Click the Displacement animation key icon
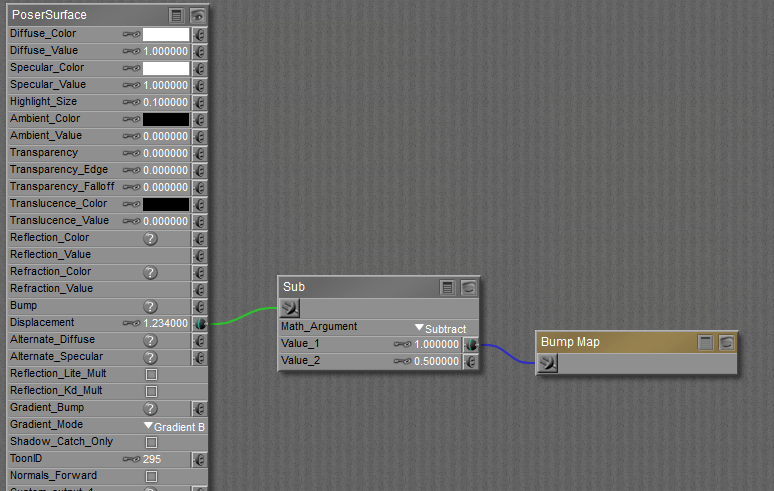This screenshot has width=774, height=491. pos(131,324)
